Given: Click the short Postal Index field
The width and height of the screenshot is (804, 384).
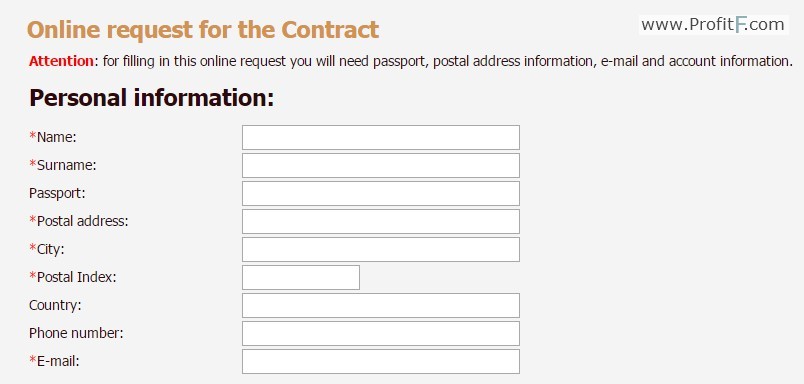Looking at the screenshot, I should point(300,277).
